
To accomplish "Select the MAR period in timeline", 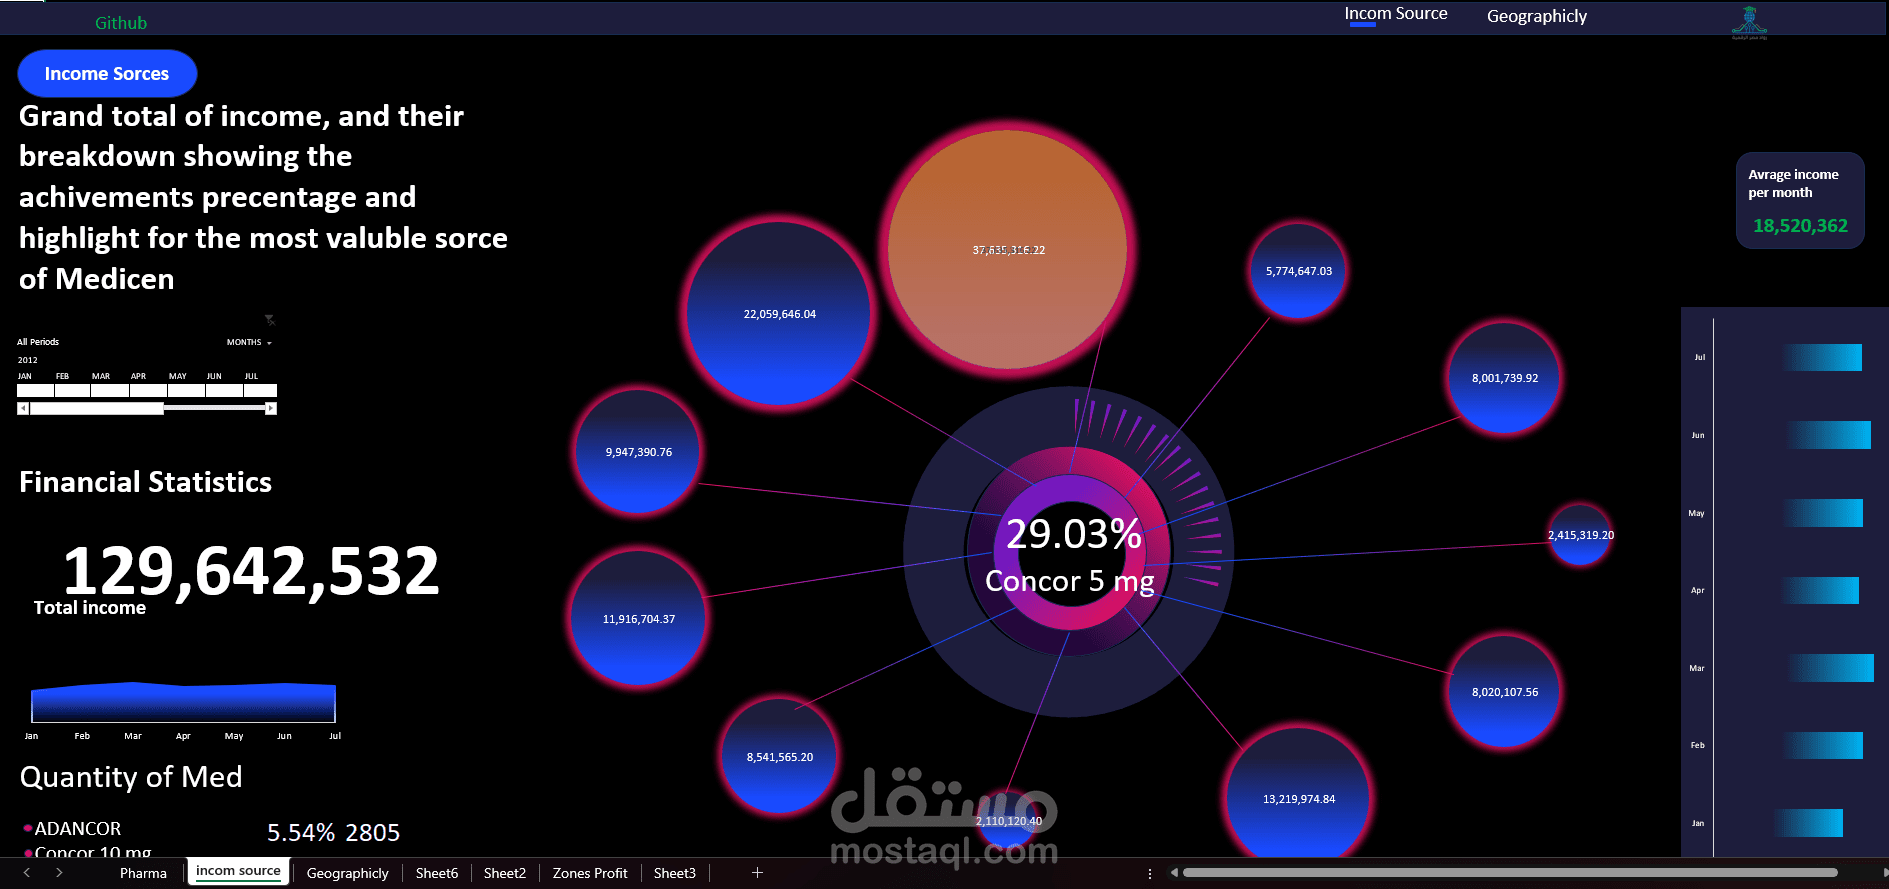I will click(x=110, y=391).
